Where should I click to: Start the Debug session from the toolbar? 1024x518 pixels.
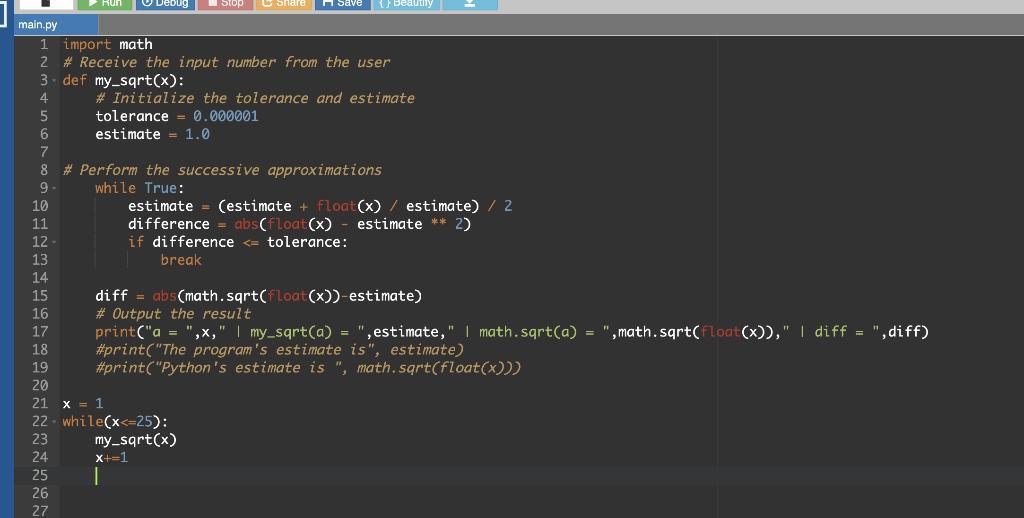(x=163, y=4)
